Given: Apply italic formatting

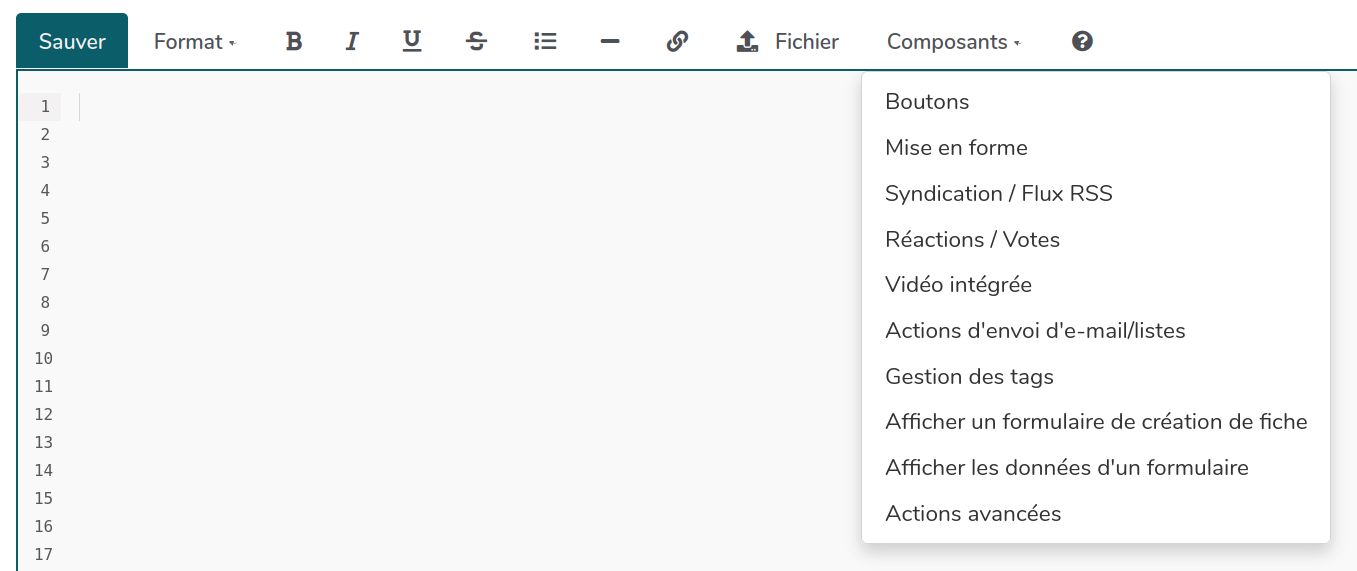Looking at the screenshot, I should [x=352, y=41].
